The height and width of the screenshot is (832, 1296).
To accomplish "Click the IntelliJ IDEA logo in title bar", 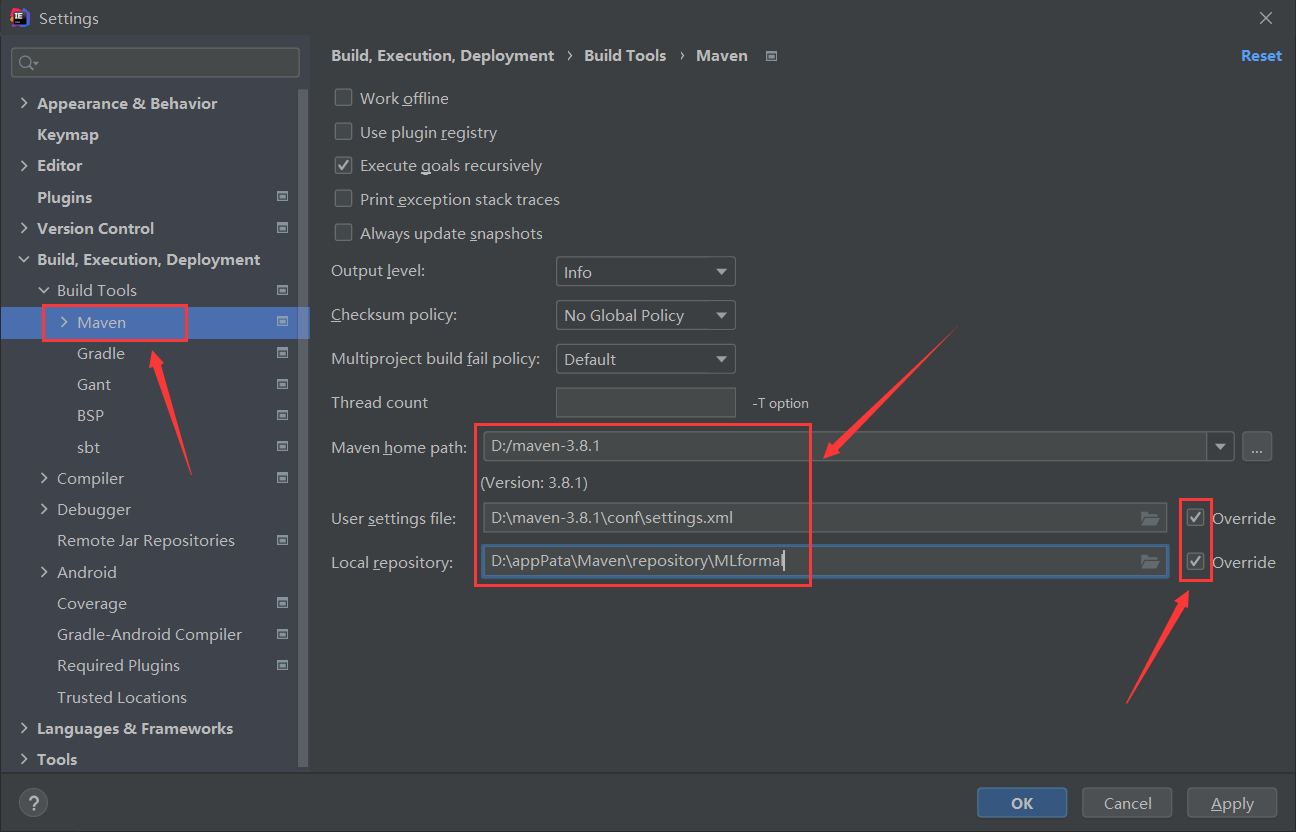I will click(x=19, y=18).
